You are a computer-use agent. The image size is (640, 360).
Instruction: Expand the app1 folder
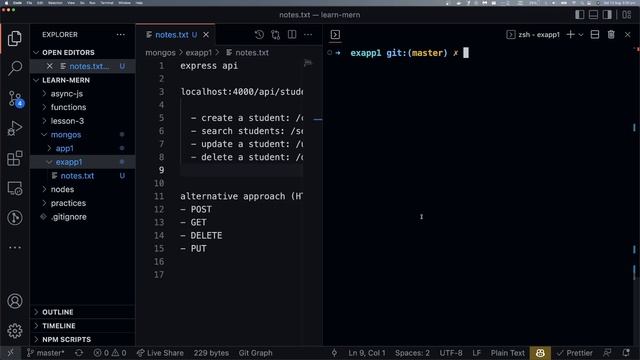click(x=82, y=149)
